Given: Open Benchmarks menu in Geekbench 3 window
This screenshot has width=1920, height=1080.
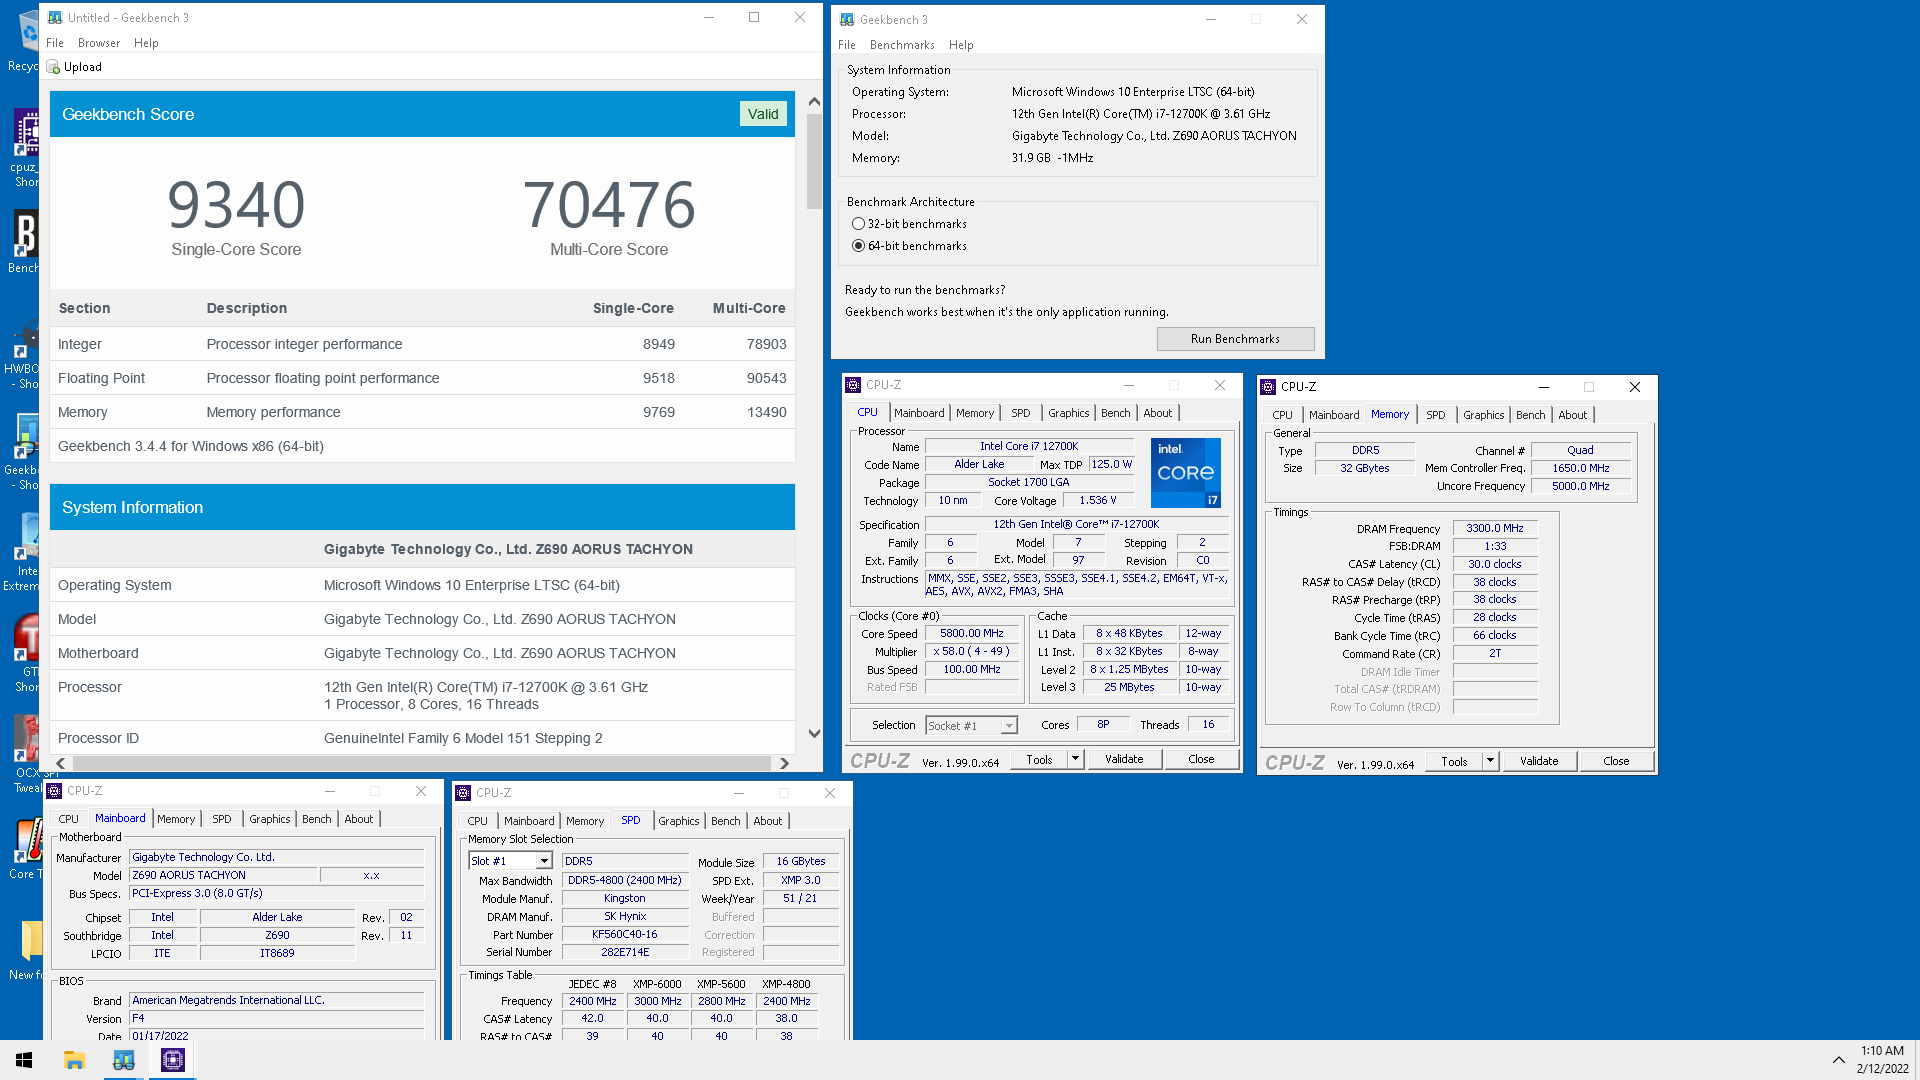Looking at the screenshot, I should [x=902, y=45].
